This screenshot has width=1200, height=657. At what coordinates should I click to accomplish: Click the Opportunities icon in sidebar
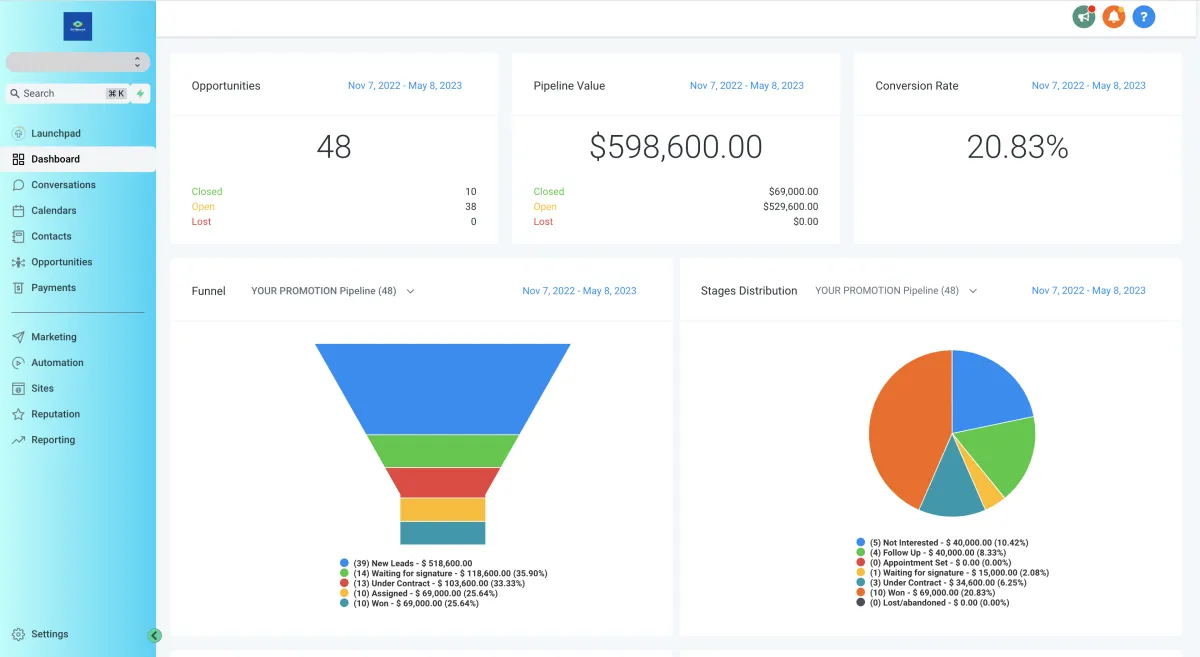tap(18, 262)
